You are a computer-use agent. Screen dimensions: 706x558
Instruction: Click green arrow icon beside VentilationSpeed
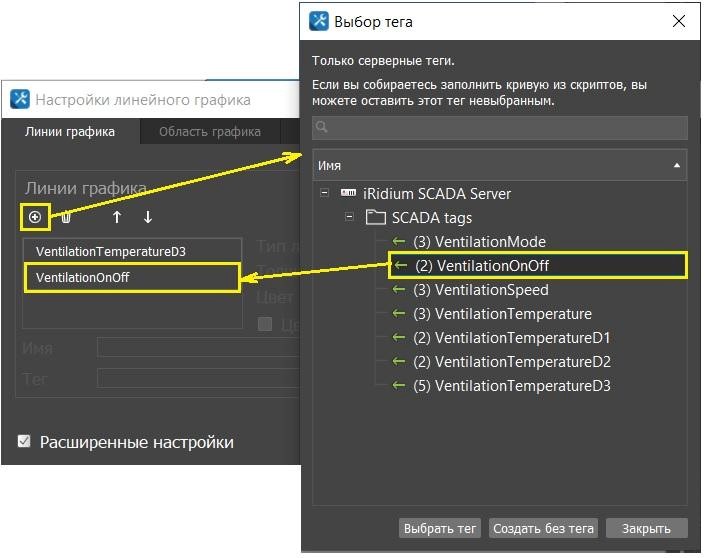coord(399,290)
